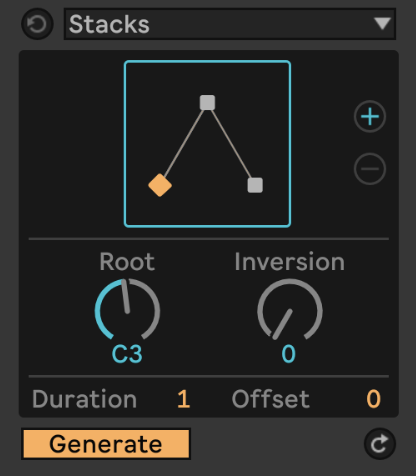This screenshot has width=416, height=476.
Task: Select the Inversion value 0
Action: [x=289, y=354]
